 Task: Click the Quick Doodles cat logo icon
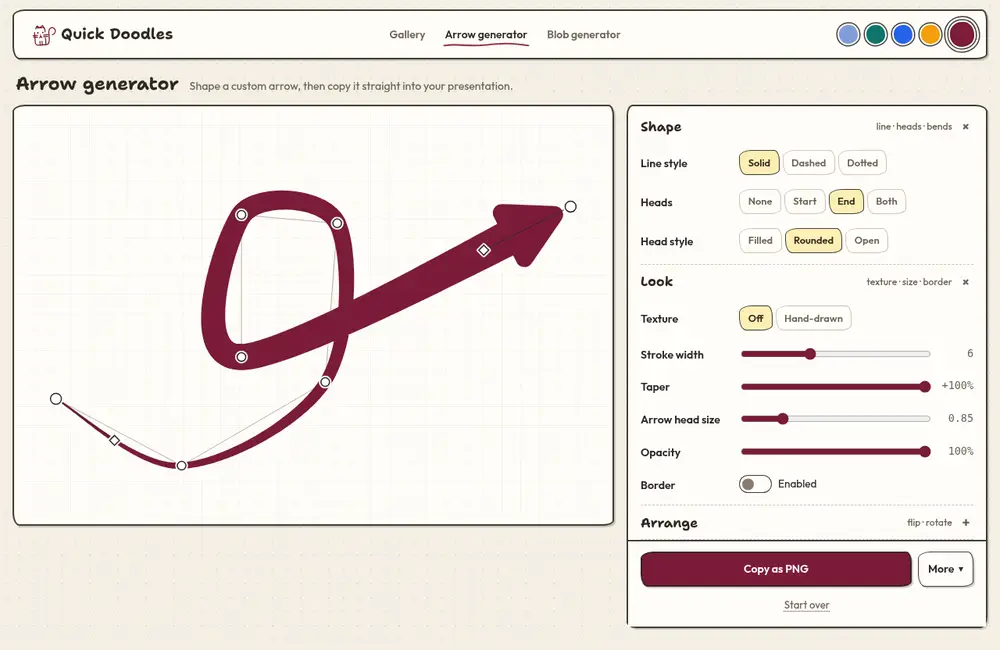tap(43, 34)
